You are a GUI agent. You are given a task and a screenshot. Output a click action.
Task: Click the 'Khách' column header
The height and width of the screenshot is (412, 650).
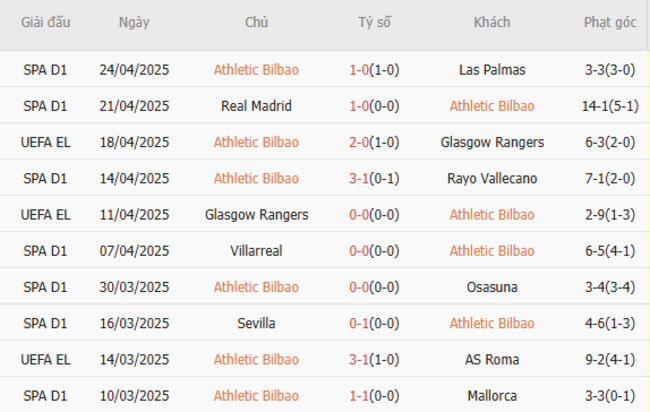click(x=492, y=22)
